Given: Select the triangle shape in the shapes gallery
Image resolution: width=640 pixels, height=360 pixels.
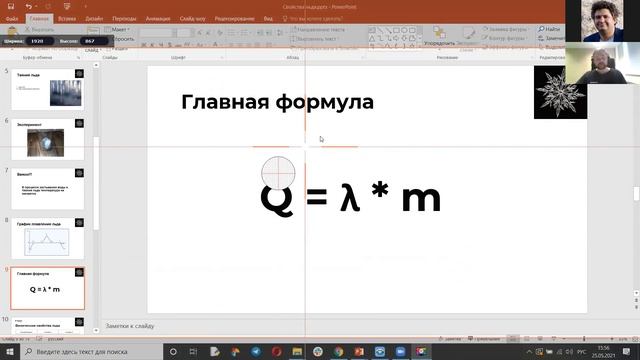Looking at the screenshot, I should click(x=372, y=38).
